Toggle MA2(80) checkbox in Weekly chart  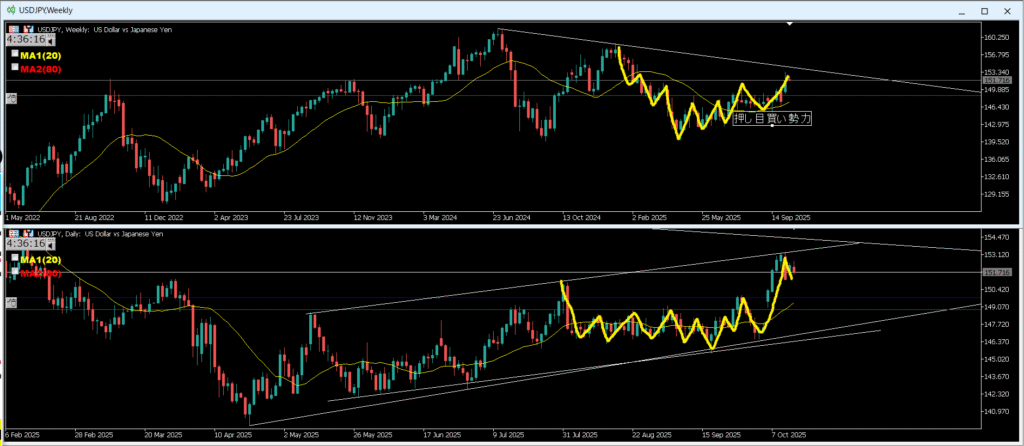click(x=15, y=67)
